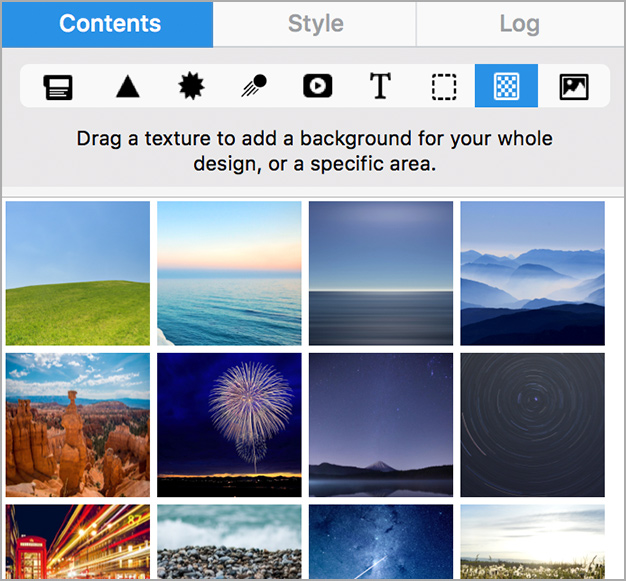626x581 pixels.
Task: Open the Style tab
Action: pos(315,24)
